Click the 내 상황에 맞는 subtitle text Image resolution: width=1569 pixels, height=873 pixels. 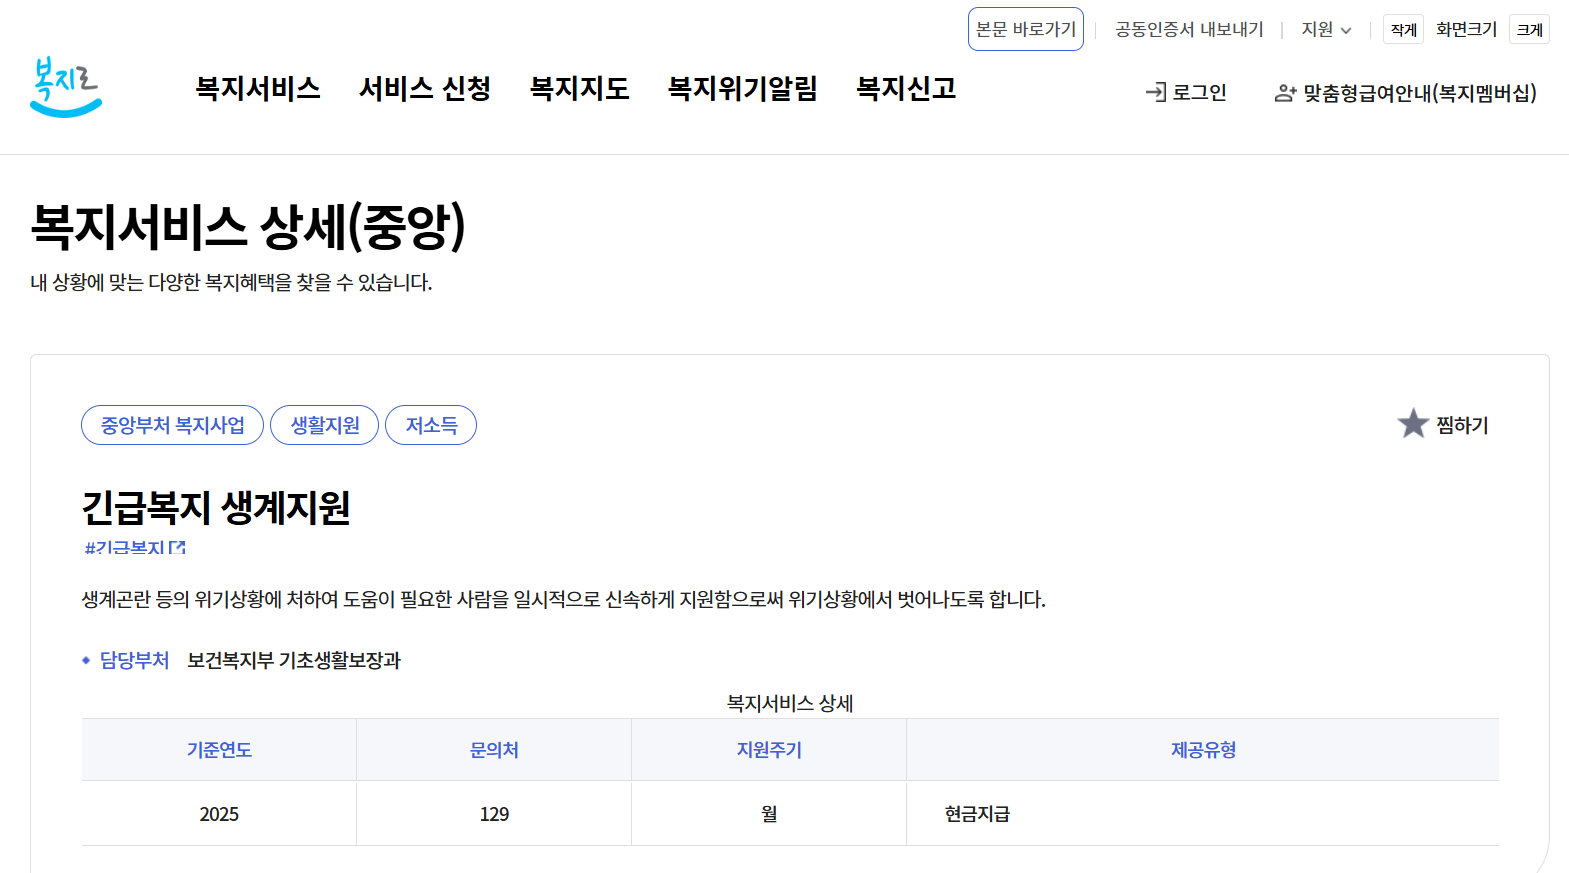231,283
